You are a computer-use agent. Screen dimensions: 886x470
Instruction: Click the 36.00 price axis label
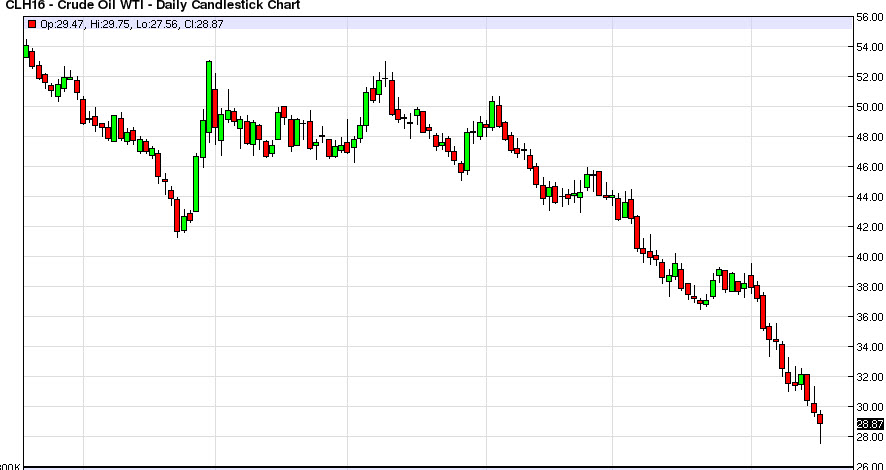coord(870,317)
